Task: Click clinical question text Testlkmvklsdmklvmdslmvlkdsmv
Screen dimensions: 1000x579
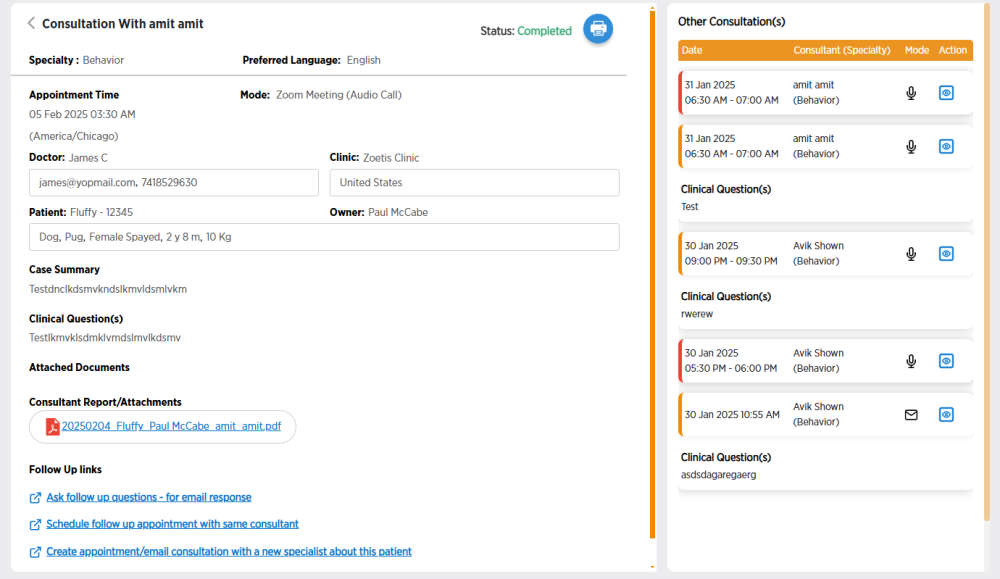Action: pyautogui.click(x=105, y=337)
